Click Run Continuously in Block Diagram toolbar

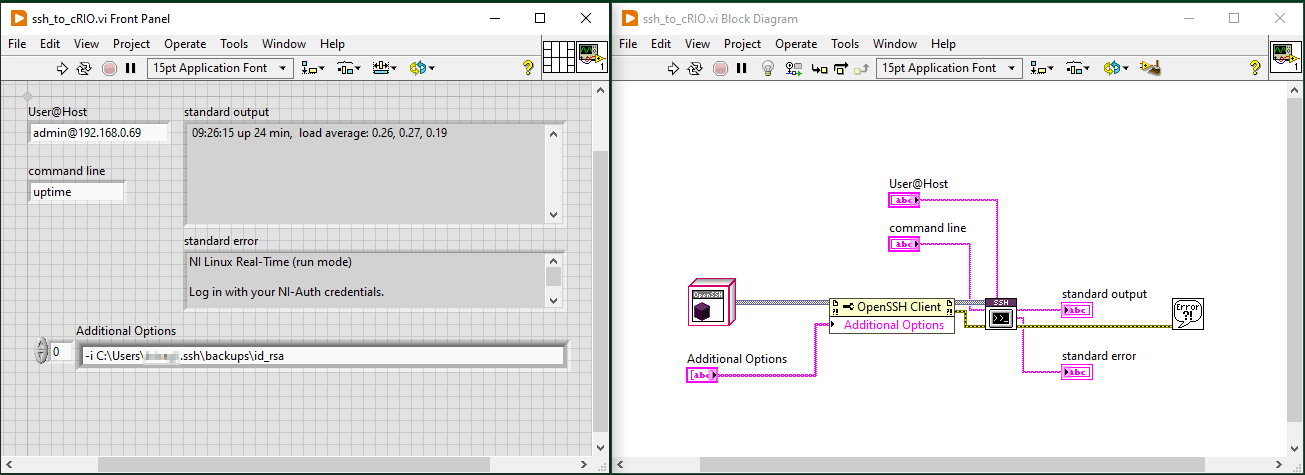coord(696,68)
